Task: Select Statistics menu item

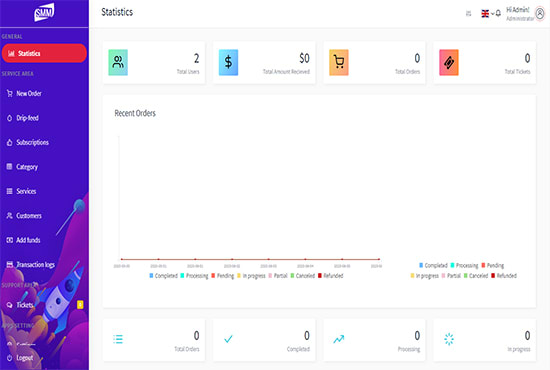Action: (44, 53)
